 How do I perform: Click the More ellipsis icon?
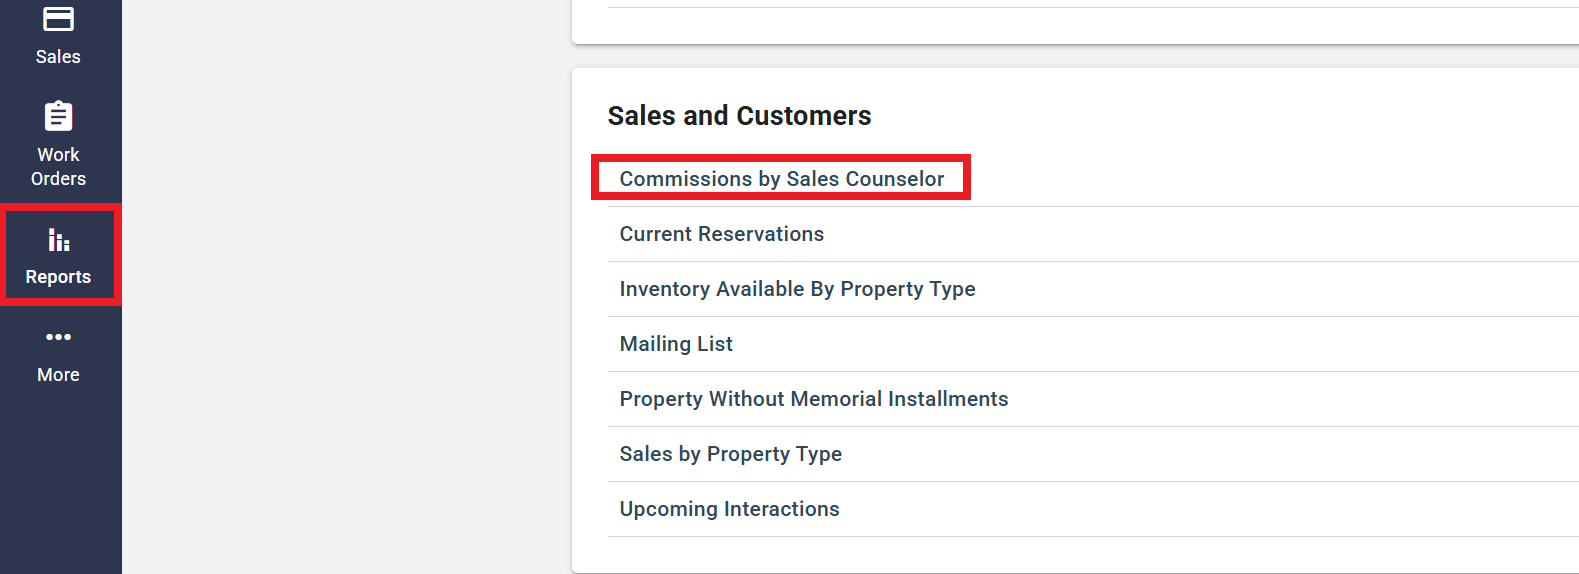[x=59, y=337]
